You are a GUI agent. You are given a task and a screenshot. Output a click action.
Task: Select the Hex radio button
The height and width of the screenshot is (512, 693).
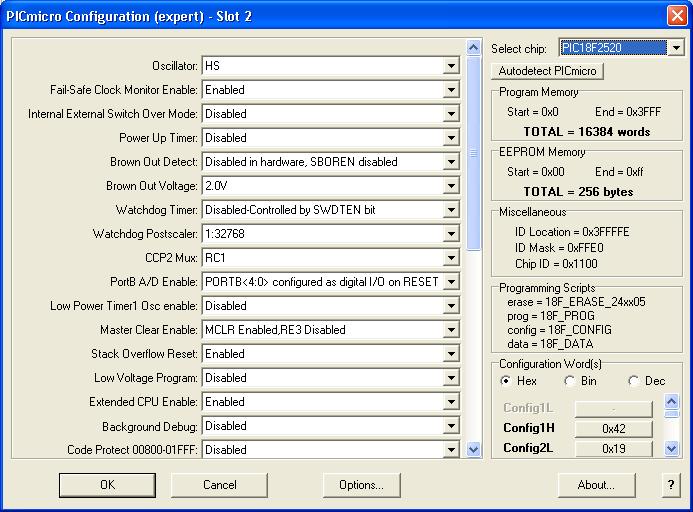tap(506, 381)
